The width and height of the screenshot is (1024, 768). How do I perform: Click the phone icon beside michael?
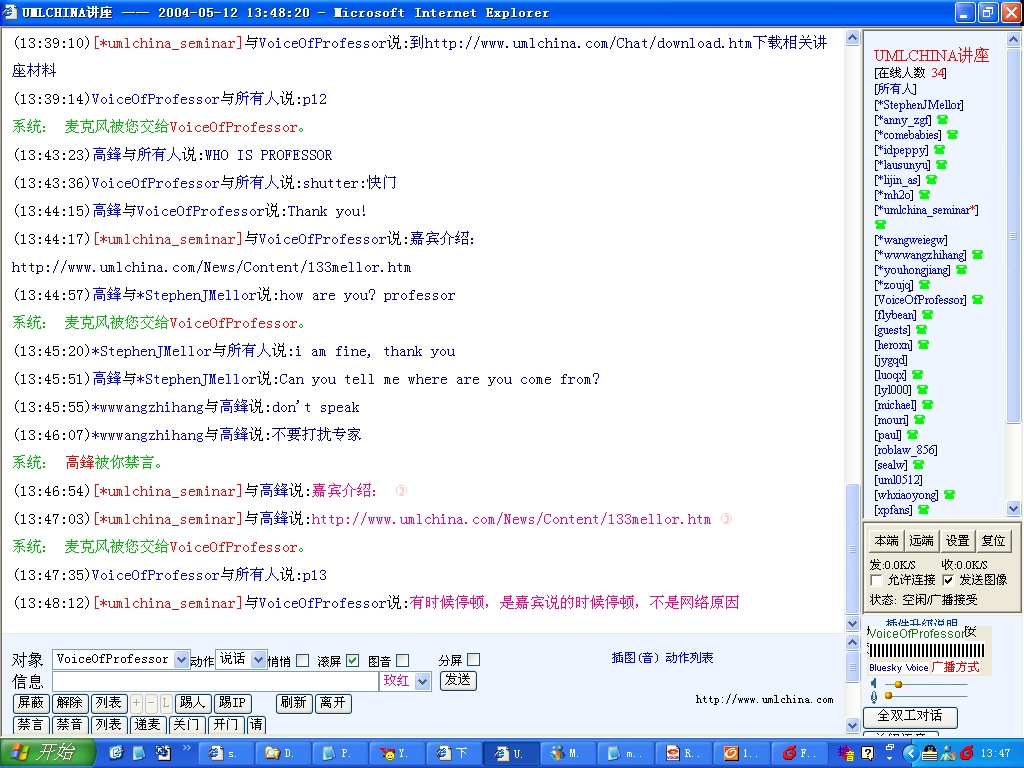(927, 406)
